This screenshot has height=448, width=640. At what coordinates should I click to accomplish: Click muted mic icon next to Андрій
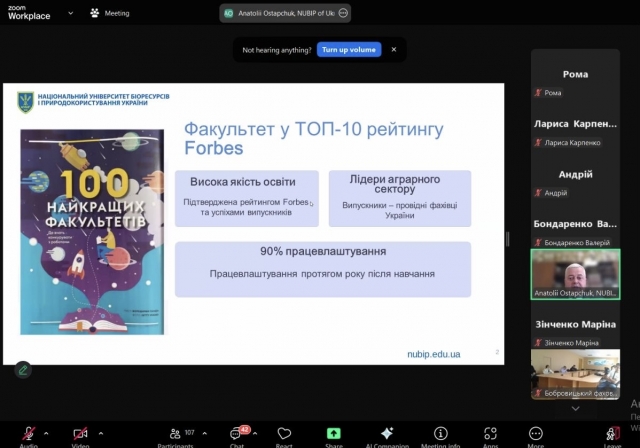pyautogui.click(x=538, y=193)
